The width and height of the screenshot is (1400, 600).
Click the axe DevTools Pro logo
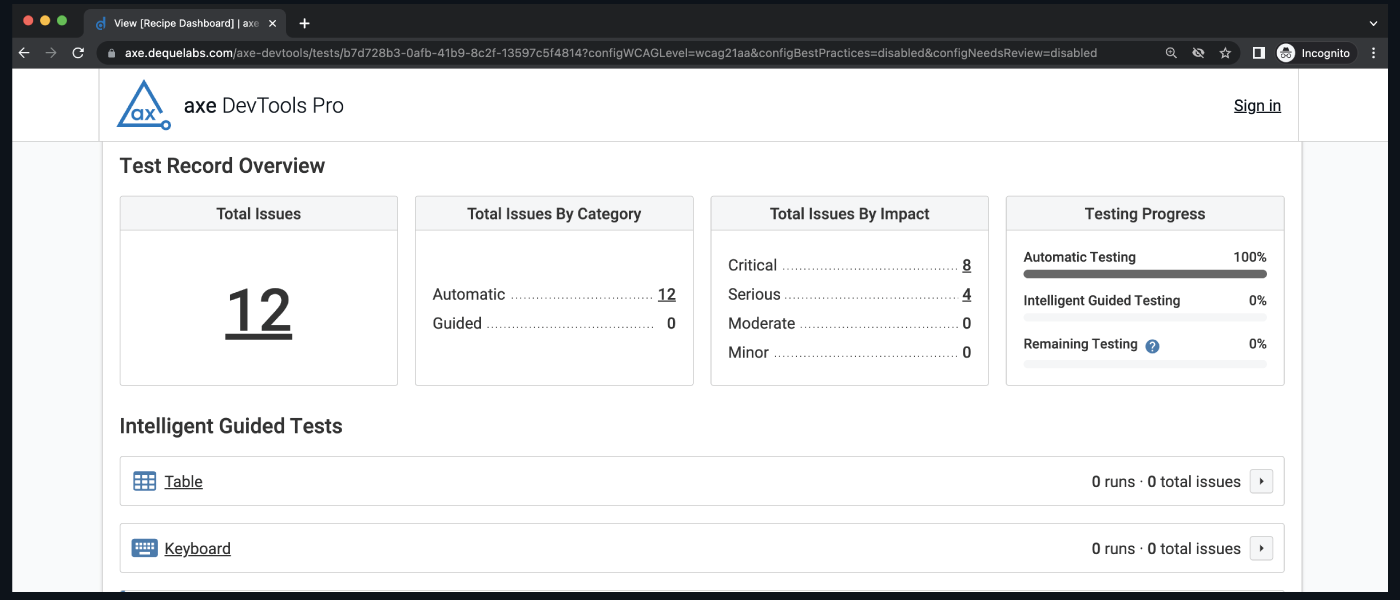click(x=143, y=105)
